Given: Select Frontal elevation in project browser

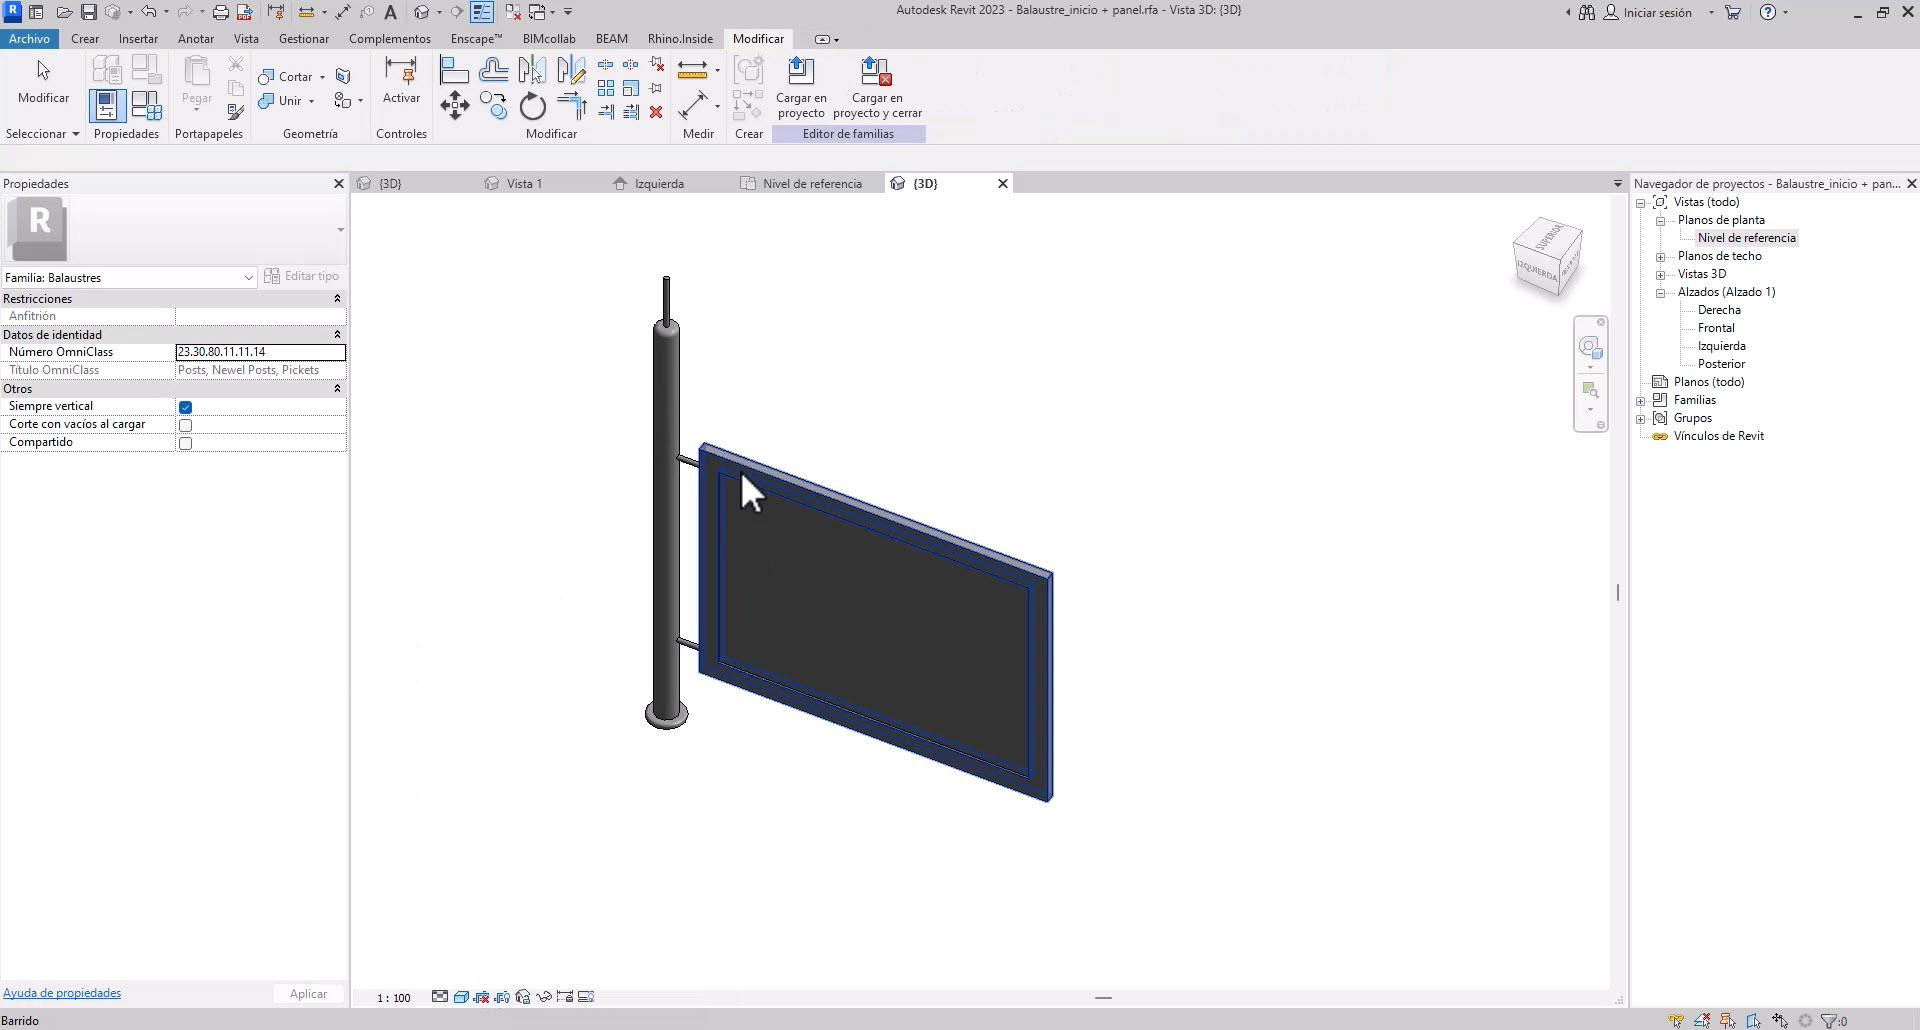Looking at the screenshot, I should (x=1716, y=328).
